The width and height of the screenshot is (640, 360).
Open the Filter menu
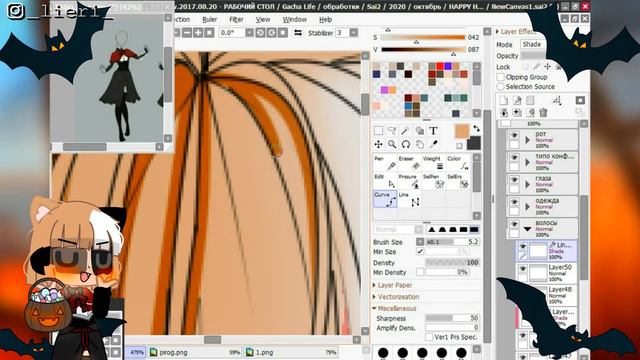coord(236,19)
